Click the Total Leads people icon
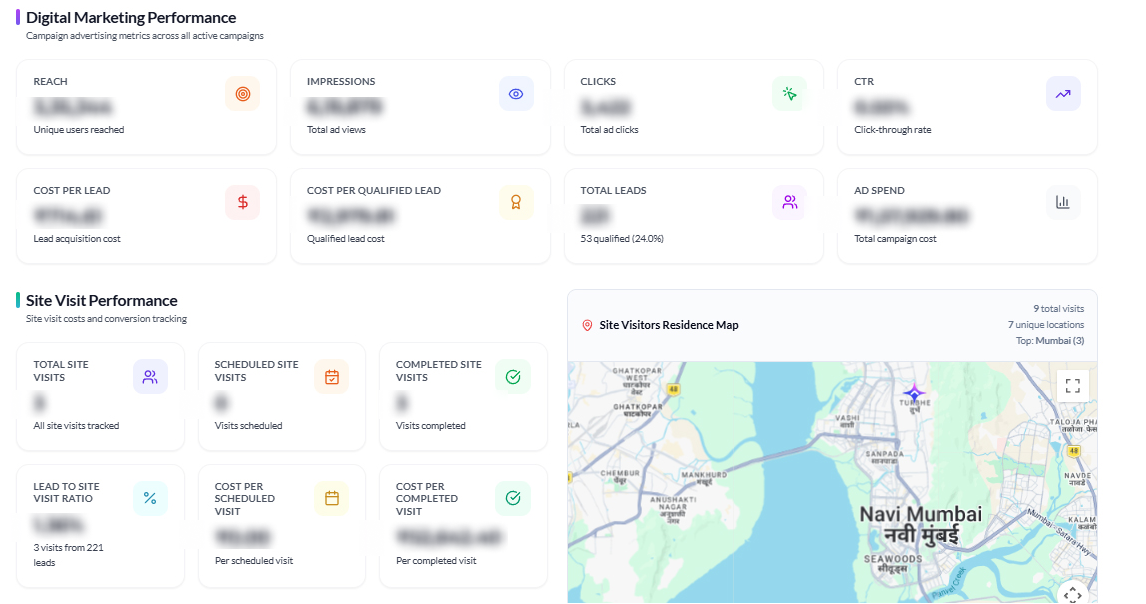 tap(789, 202)
